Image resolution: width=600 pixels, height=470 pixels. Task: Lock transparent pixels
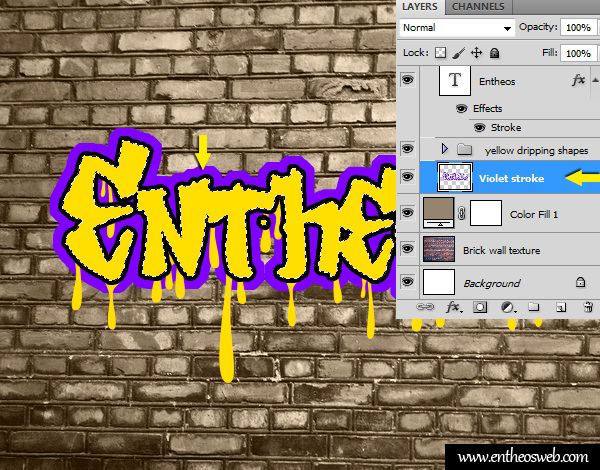point(440,52)
